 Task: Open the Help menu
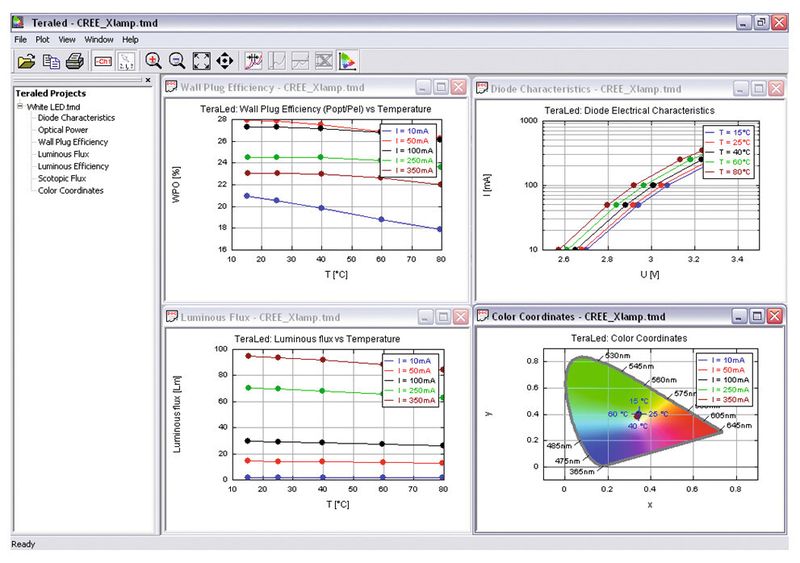(x=130, y=39)
